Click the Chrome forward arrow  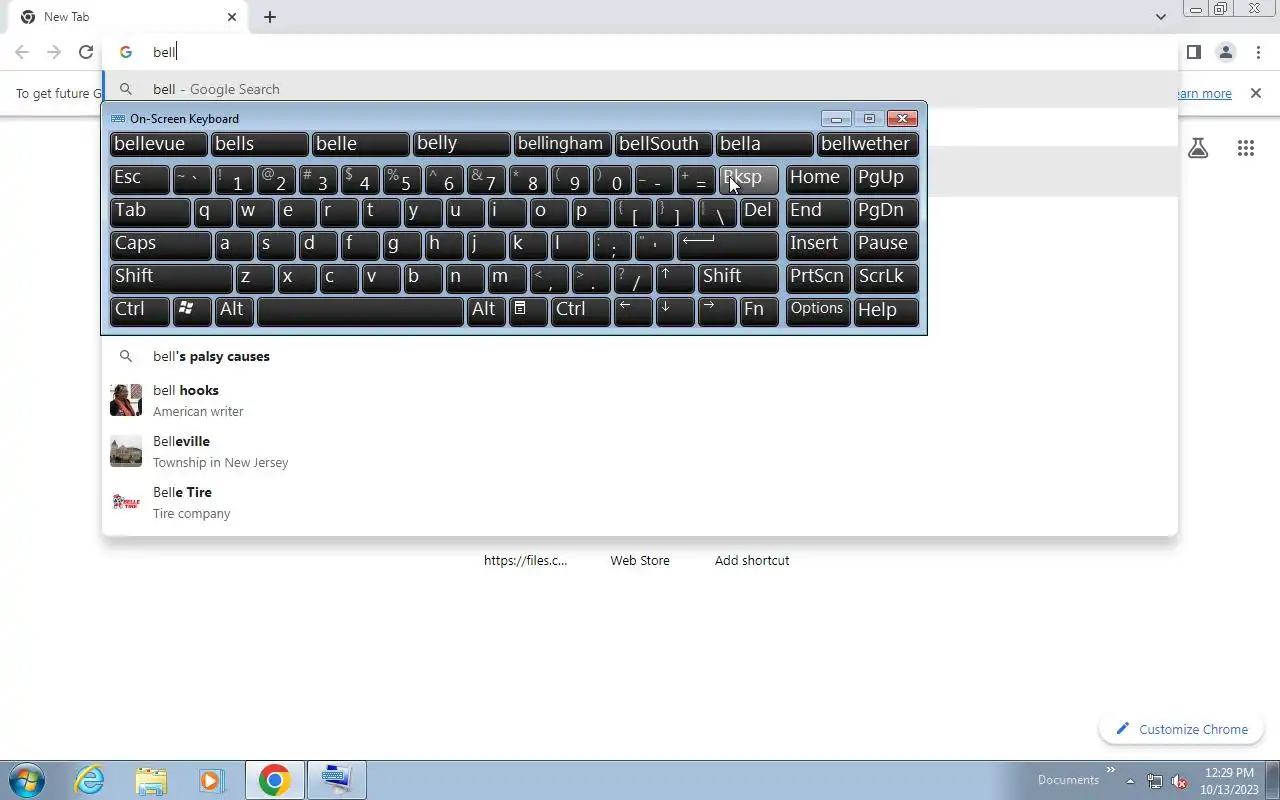[x=54, y=52]
